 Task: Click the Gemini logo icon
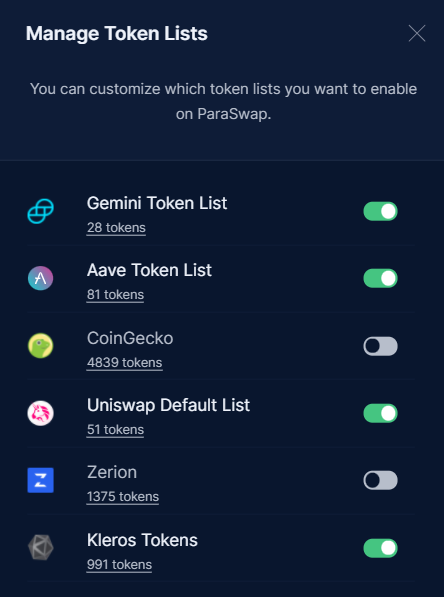click(40, 211)
